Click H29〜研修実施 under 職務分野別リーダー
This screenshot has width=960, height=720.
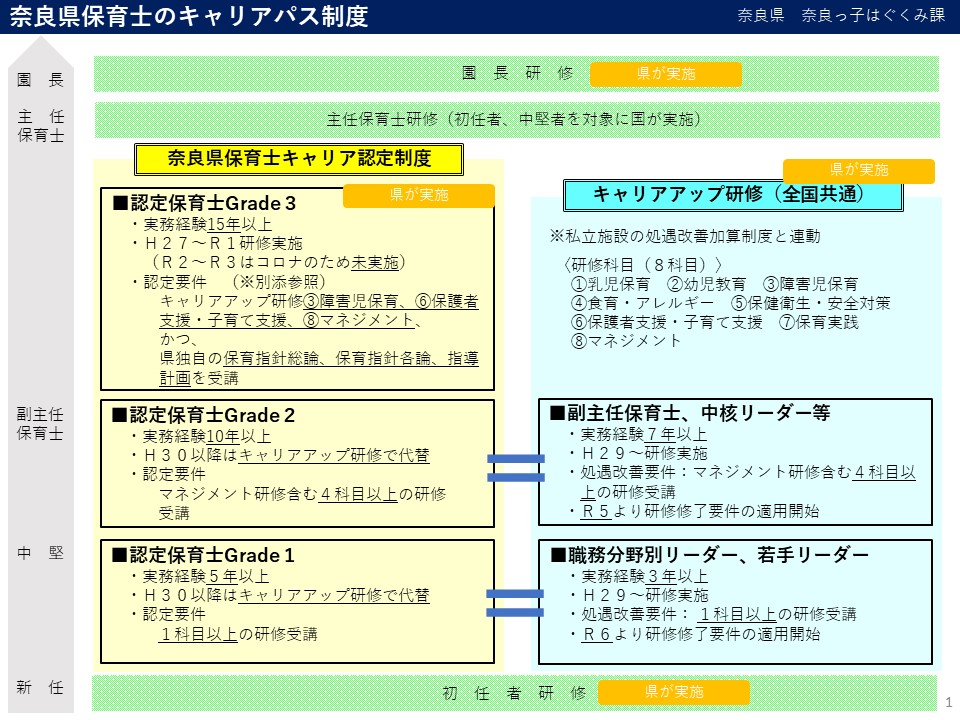[645, 596]
